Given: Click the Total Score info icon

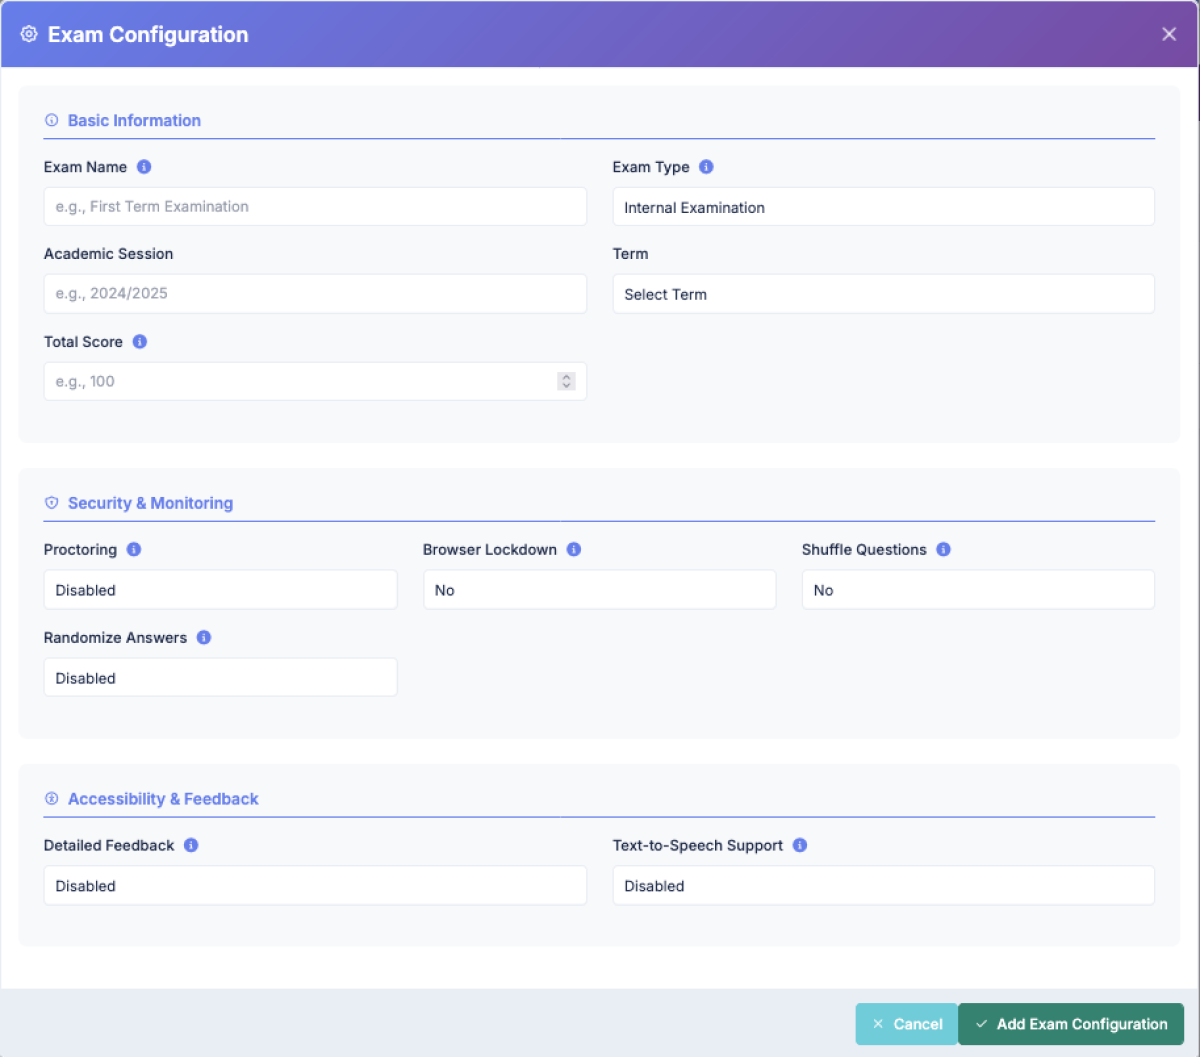Looking at the screenshot, I should click(x=140, y=341).
